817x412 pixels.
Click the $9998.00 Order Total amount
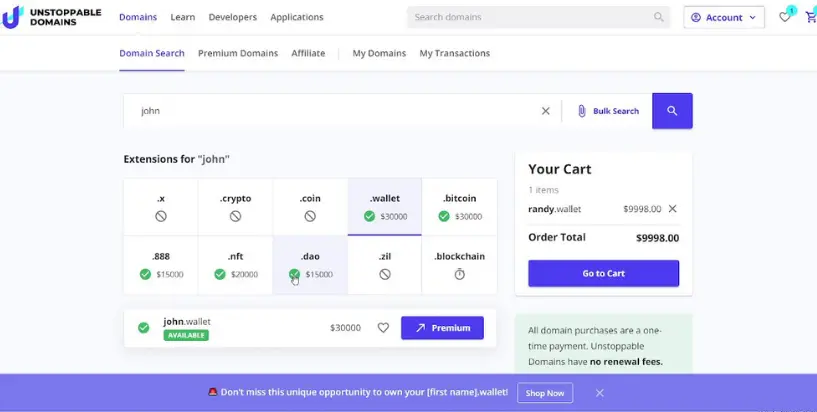[658, 238]
